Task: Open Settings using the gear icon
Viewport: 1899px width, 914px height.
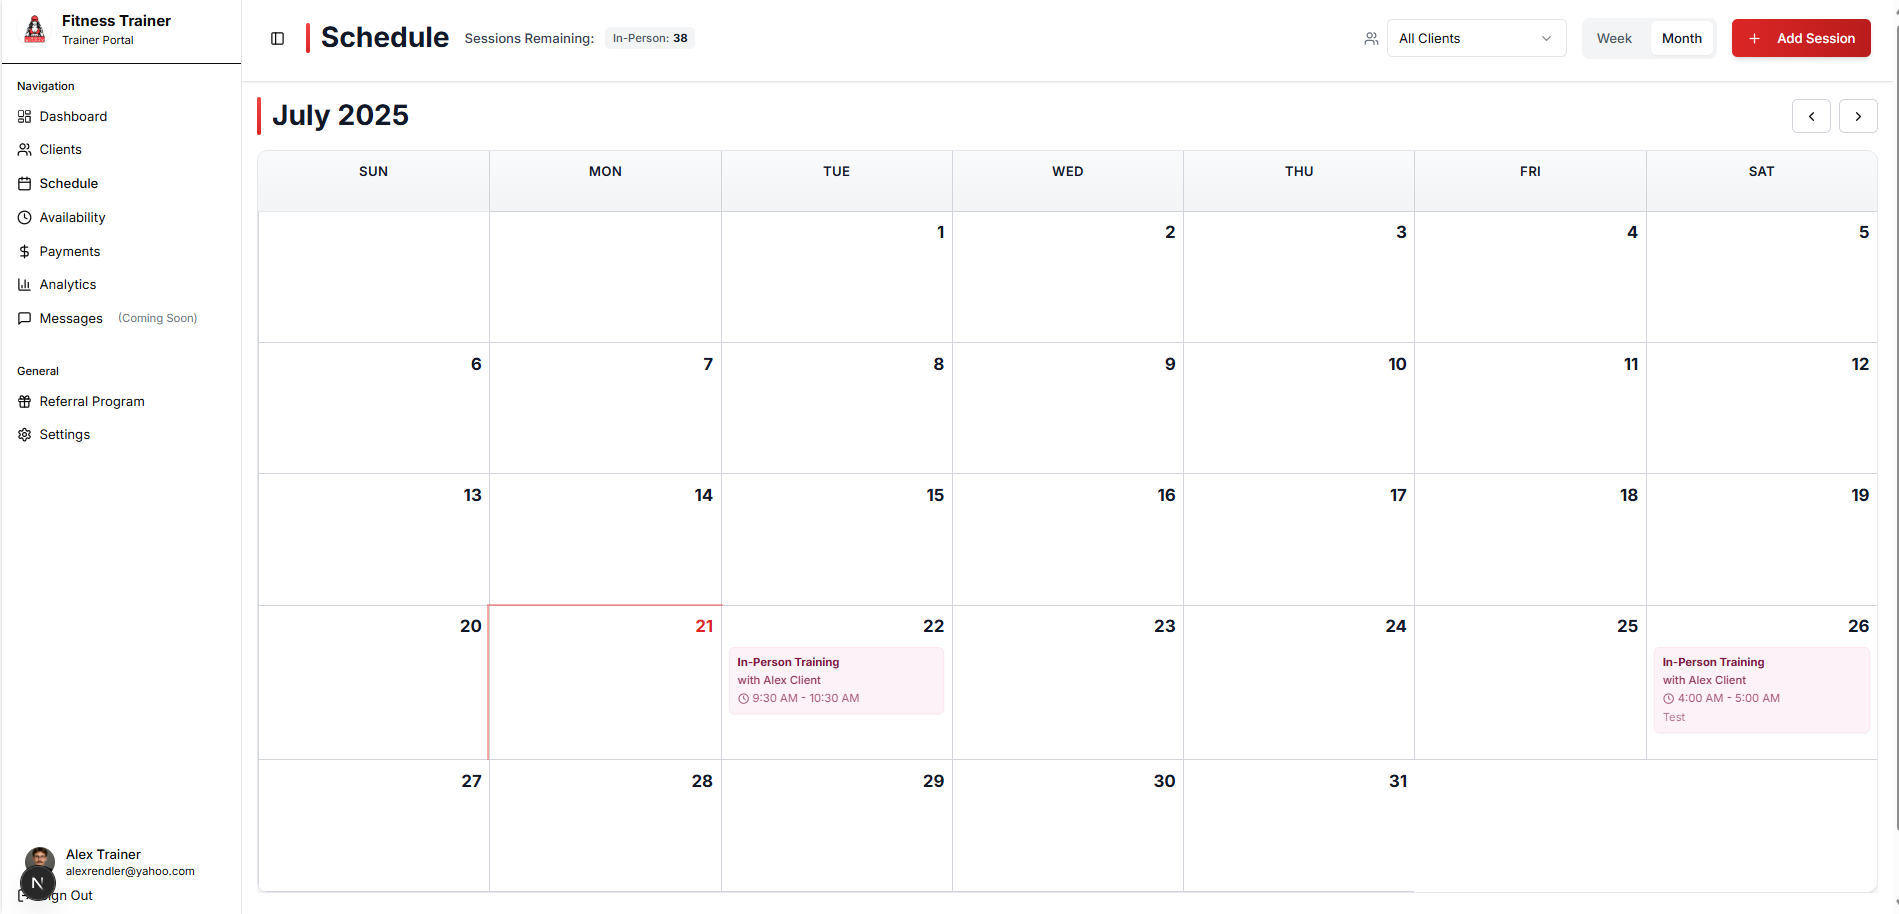Action: (x=24, y=434)
